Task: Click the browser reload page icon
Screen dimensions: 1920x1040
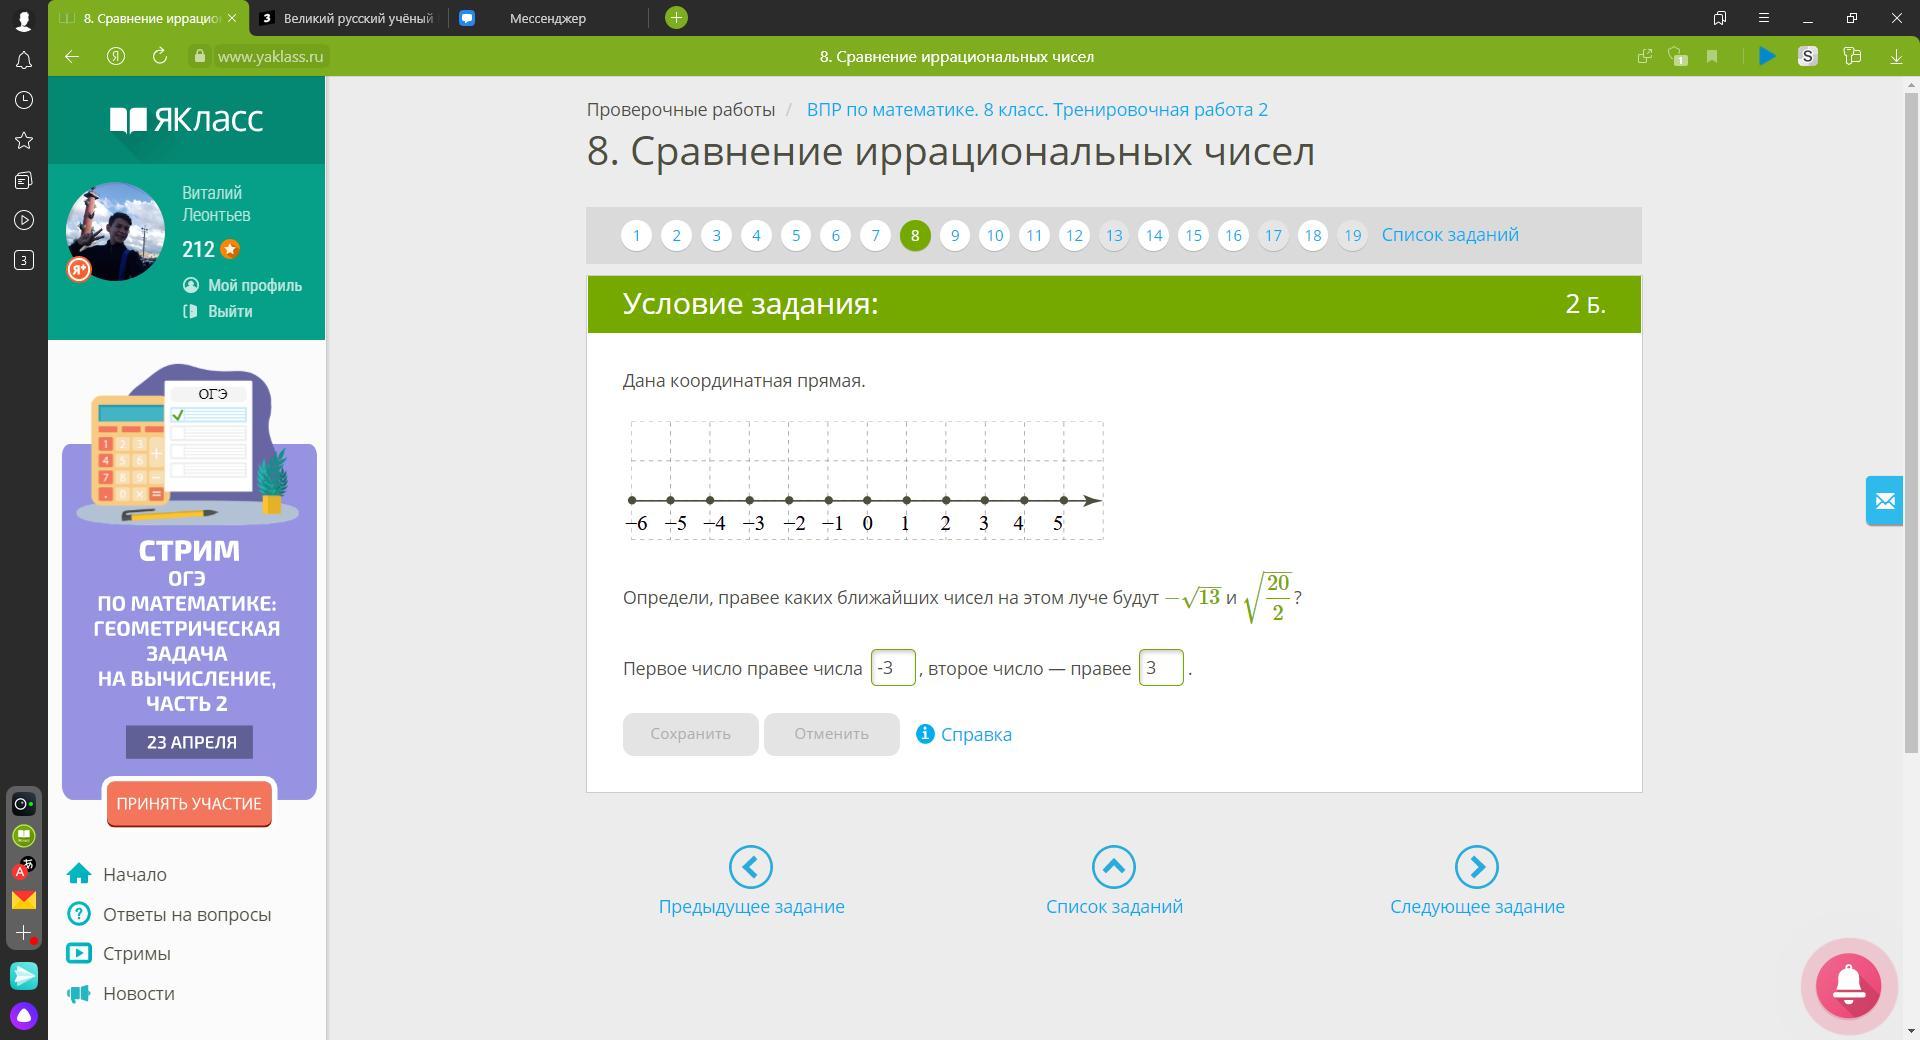Action: (159, 57)
